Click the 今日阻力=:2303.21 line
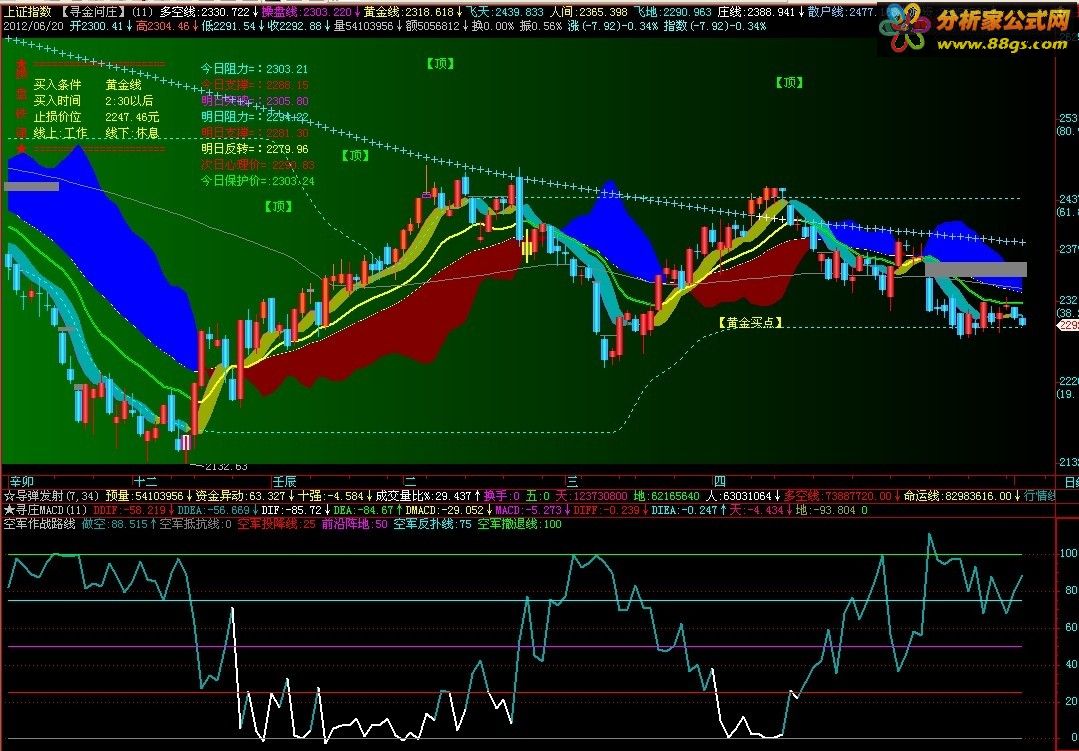 (x=254, y=69)
